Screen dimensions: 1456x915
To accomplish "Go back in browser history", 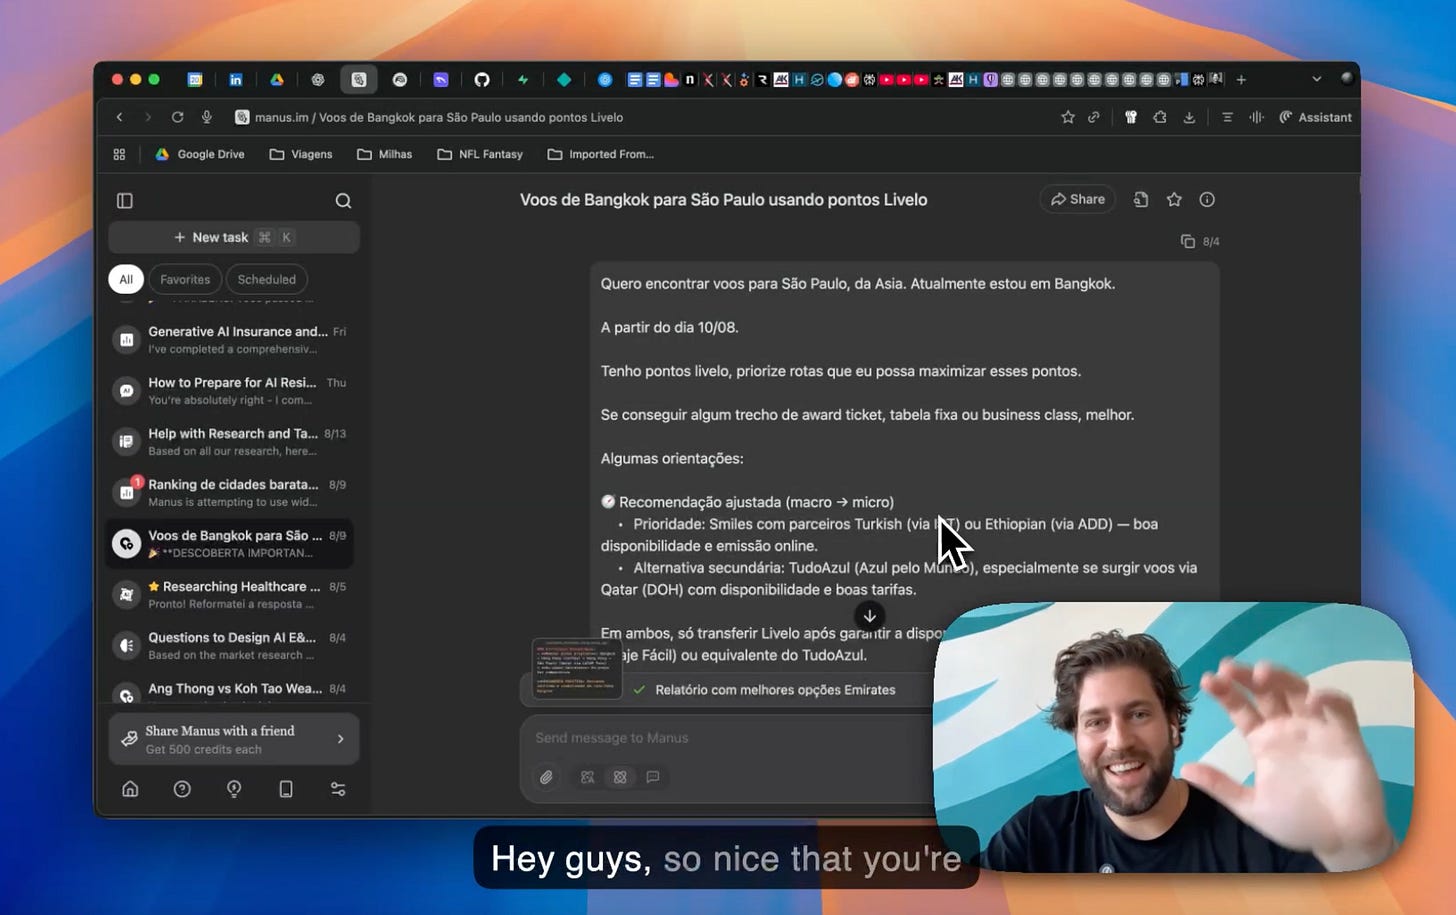I will pos(119,117).
